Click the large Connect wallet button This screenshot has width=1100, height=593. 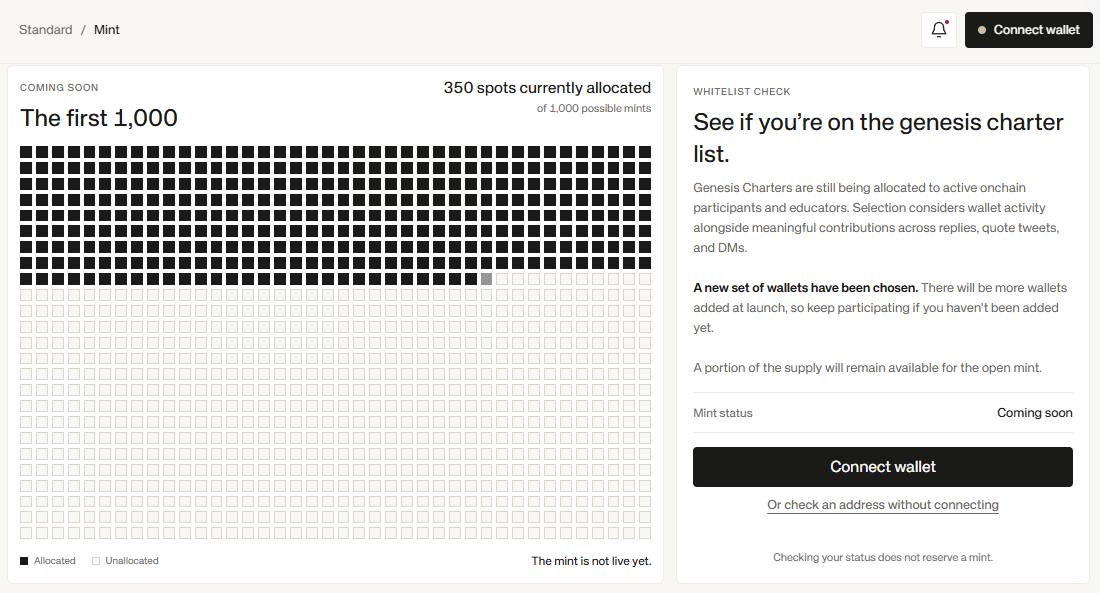click(x=883, y=467)
